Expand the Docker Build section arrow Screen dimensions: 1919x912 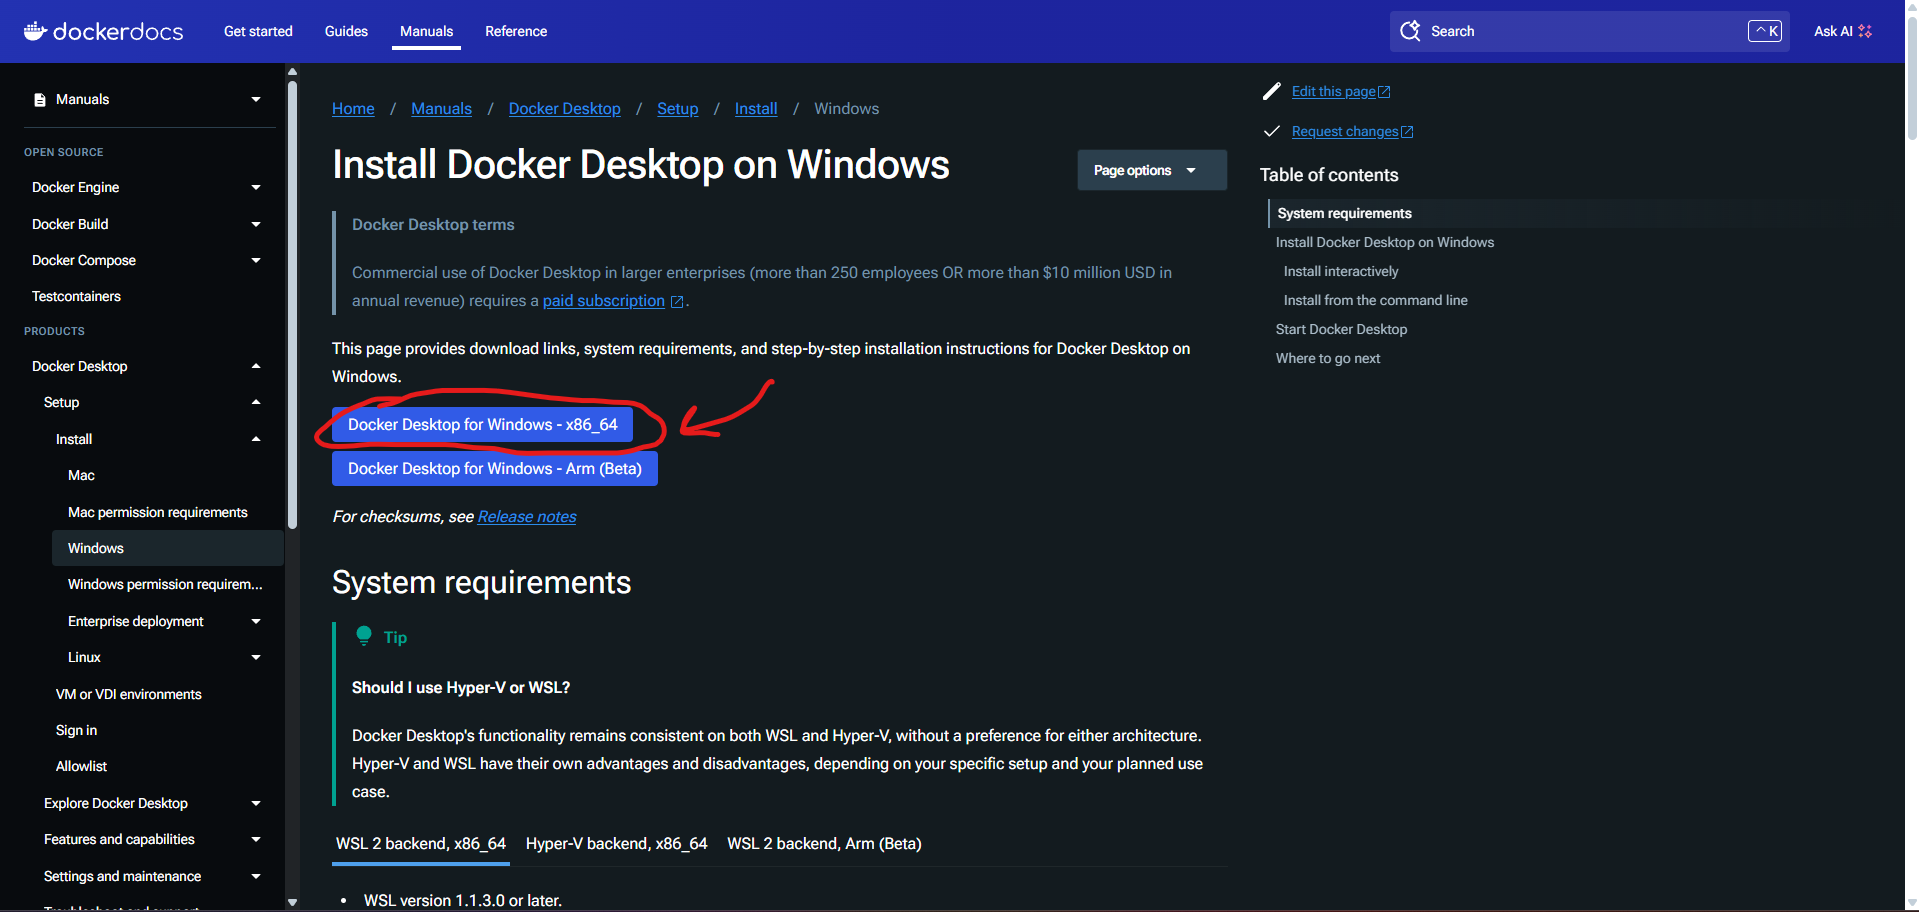click(x=256, y=224)
